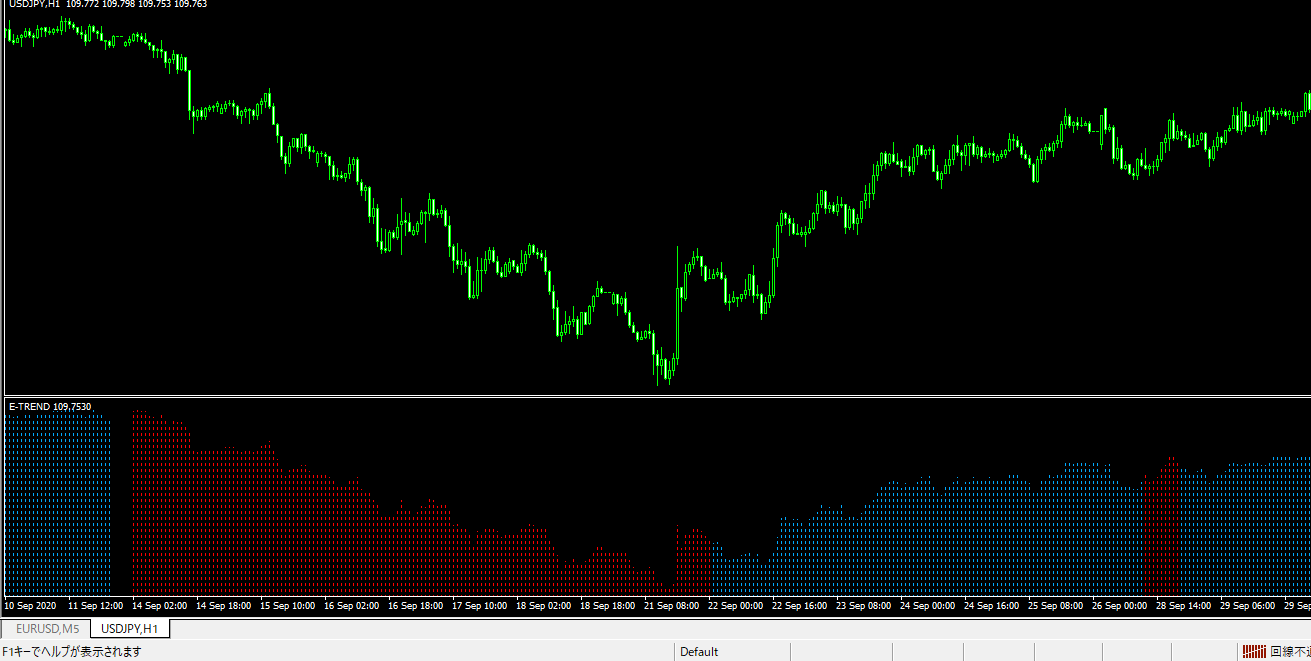Image resolution: width=1311 pixels, height=661 pixels.
Task: Select the USDJPY,H1 chart tab
Action: [130, 629]
